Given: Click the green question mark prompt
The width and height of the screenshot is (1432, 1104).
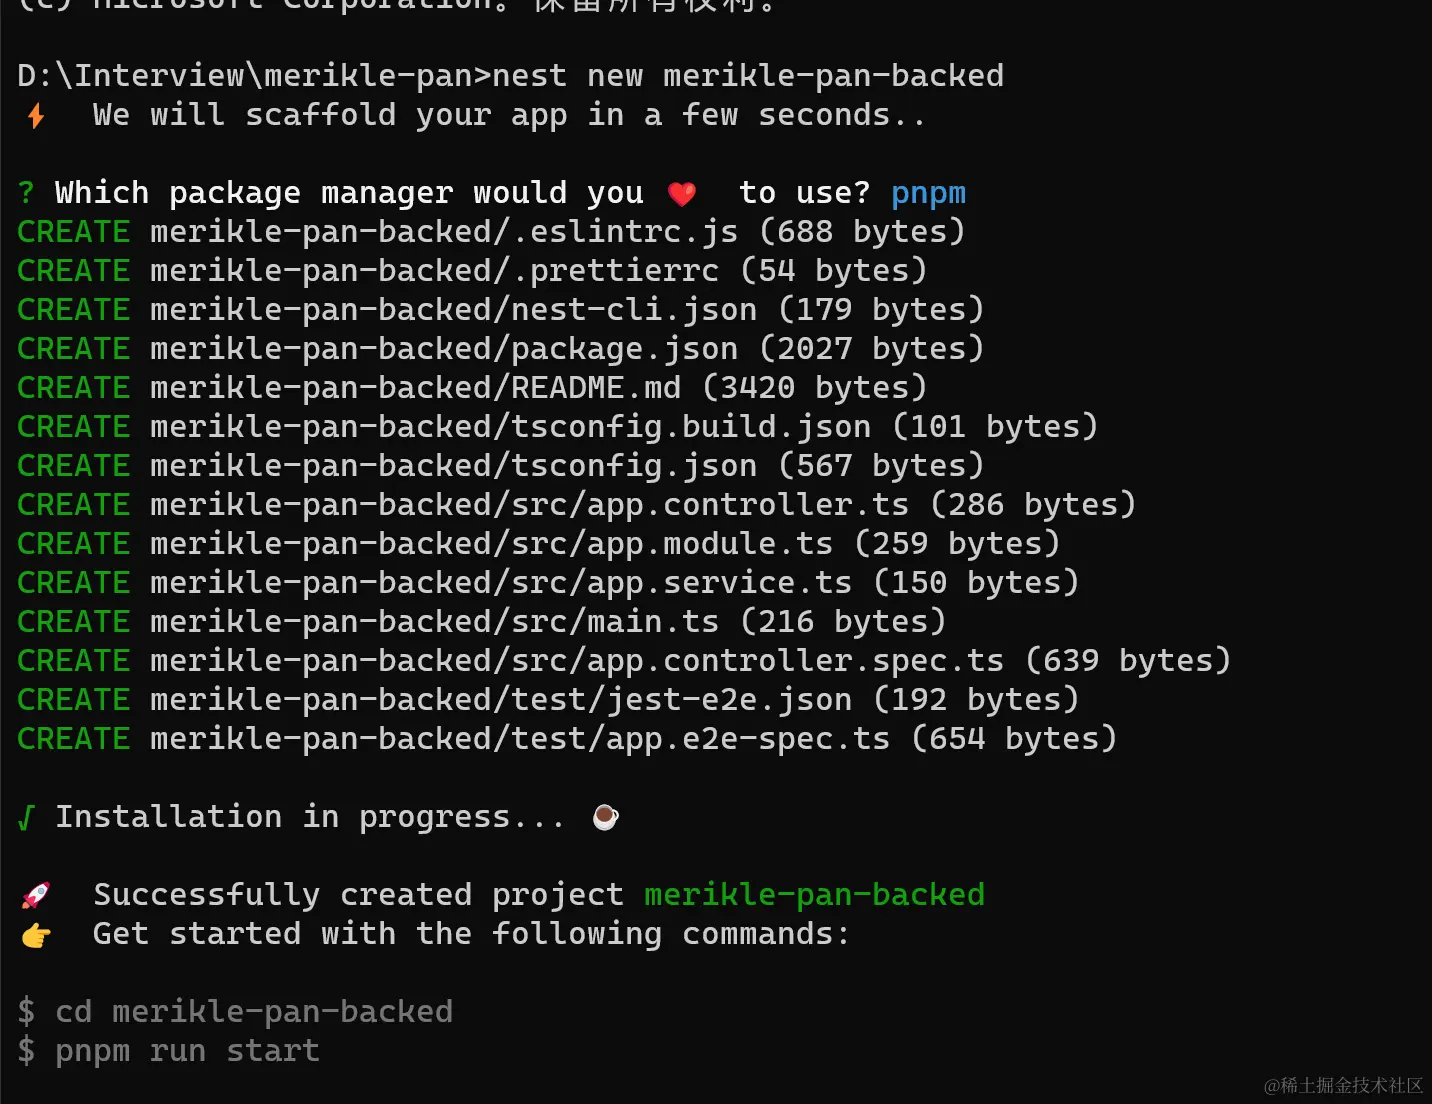Looking at the screenshot, I should [x=26, y=193].
